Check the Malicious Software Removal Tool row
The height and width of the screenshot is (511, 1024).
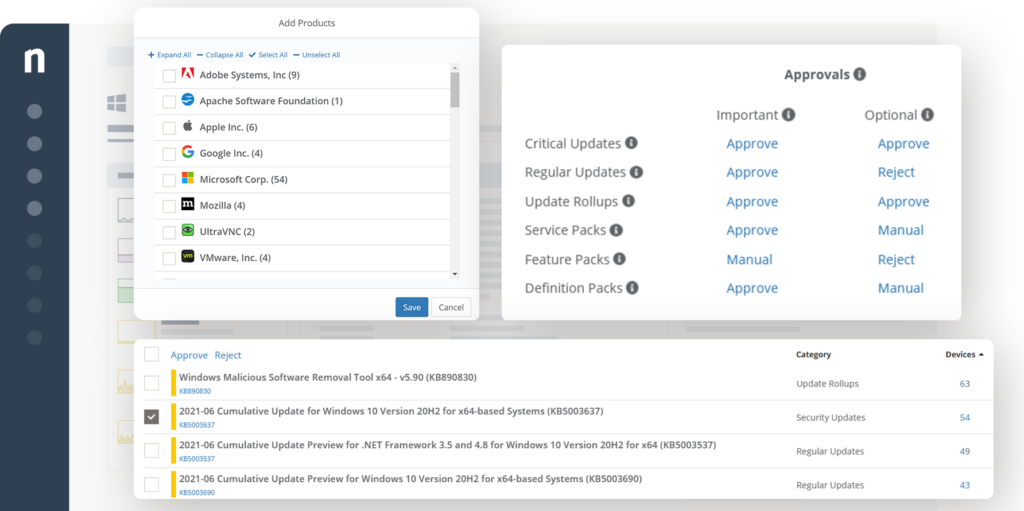(152, 383)
